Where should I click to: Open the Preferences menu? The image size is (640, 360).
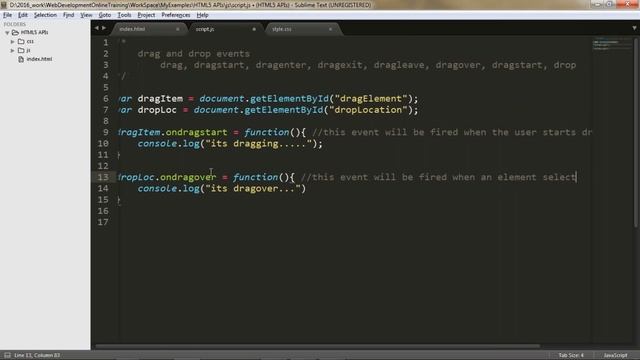(176, 15)
